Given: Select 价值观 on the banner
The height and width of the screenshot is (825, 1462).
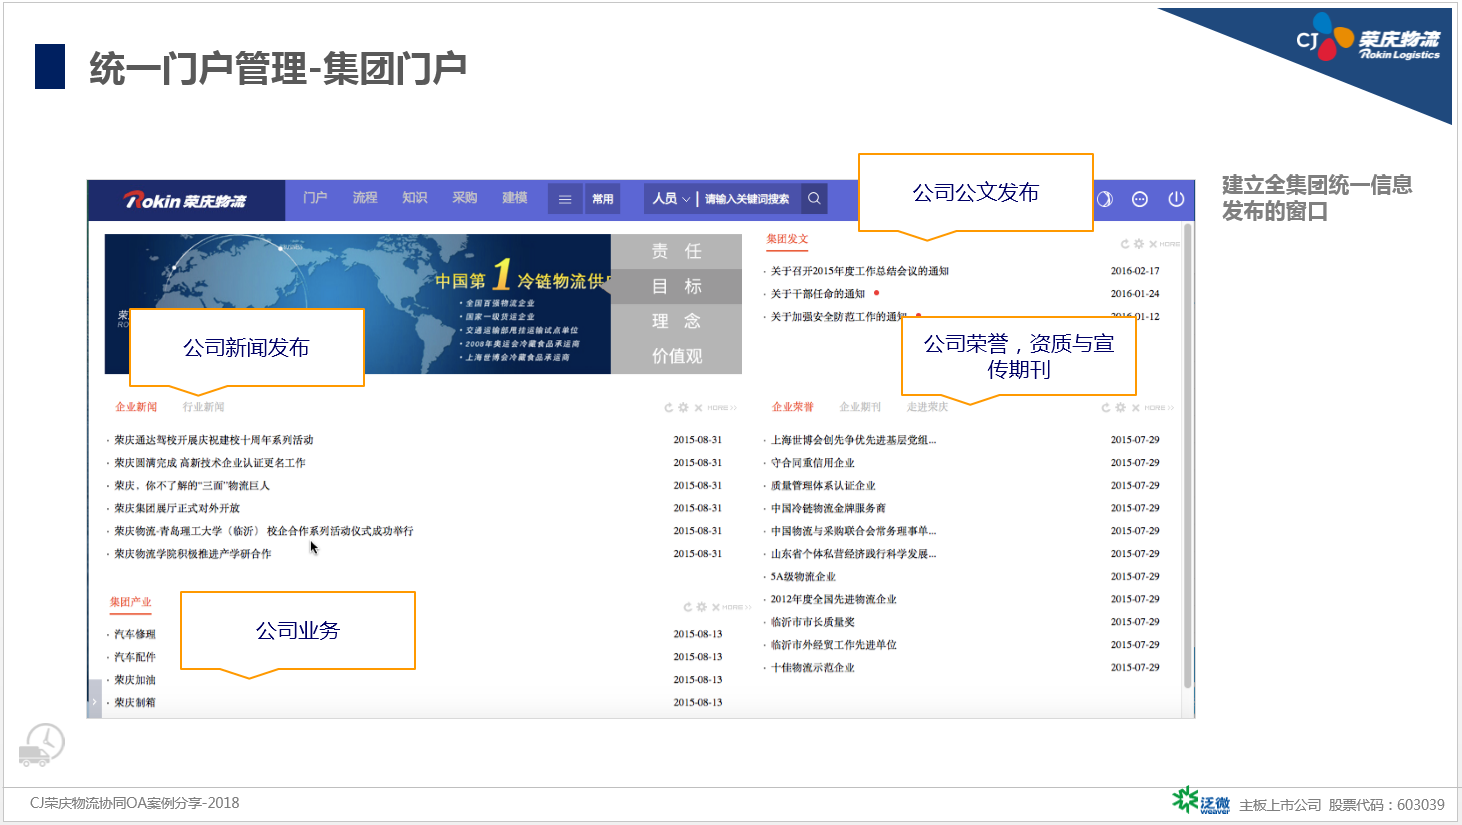Looking at the screenshot, I should tap(677, 356).
